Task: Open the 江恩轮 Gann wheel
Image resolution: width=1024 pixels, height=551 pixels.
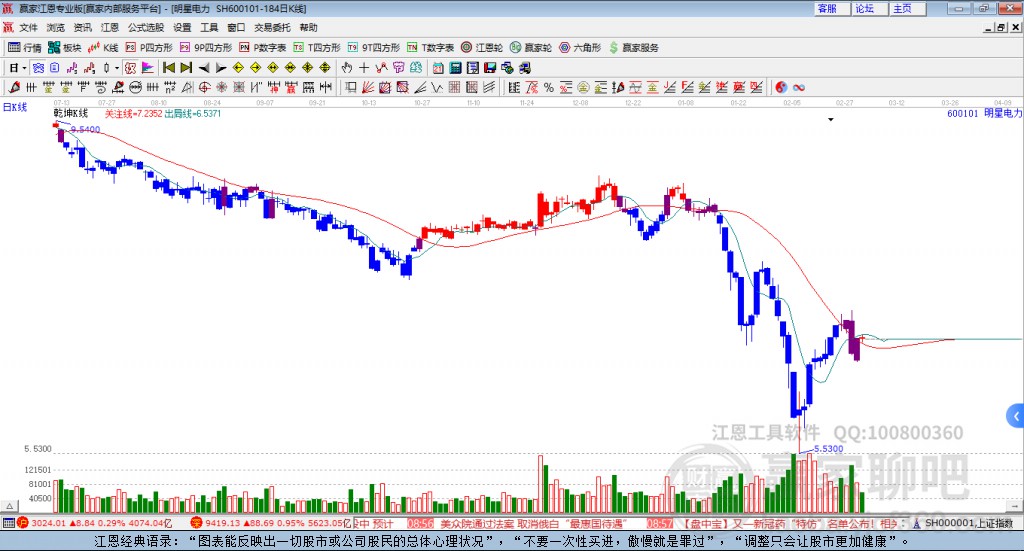Action: [x=482, y=48]
